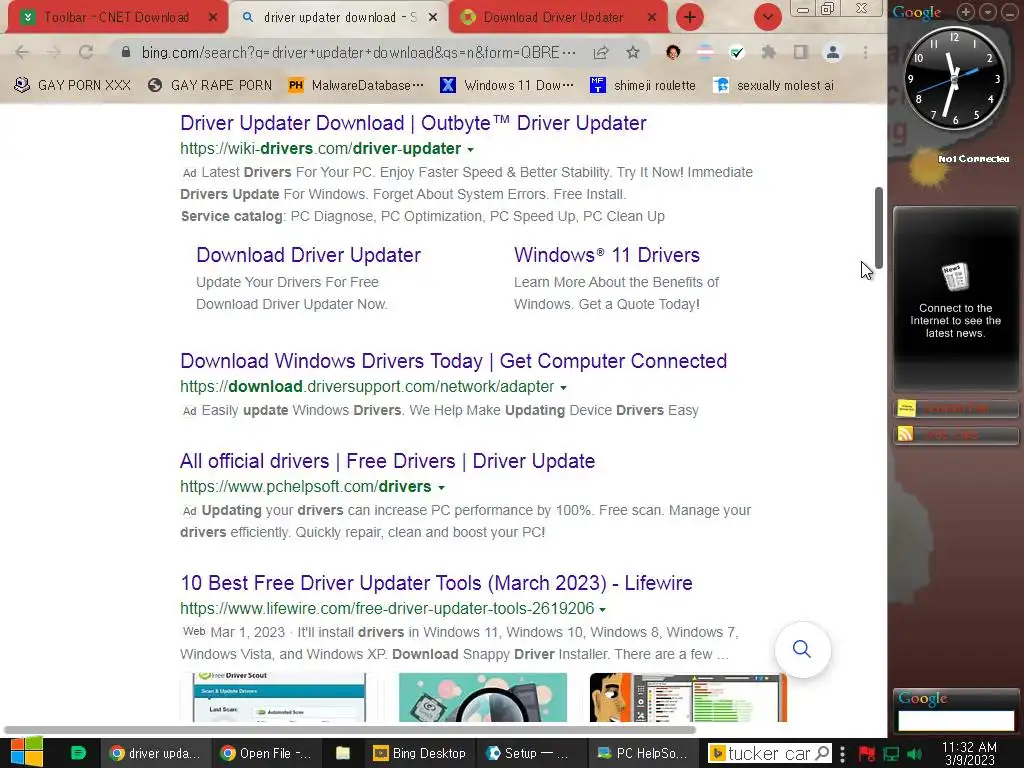The image size is (1024, 768).
Task: Expand wiki-drivers.com URL dropdown arrow
Action: pos(470,150)
